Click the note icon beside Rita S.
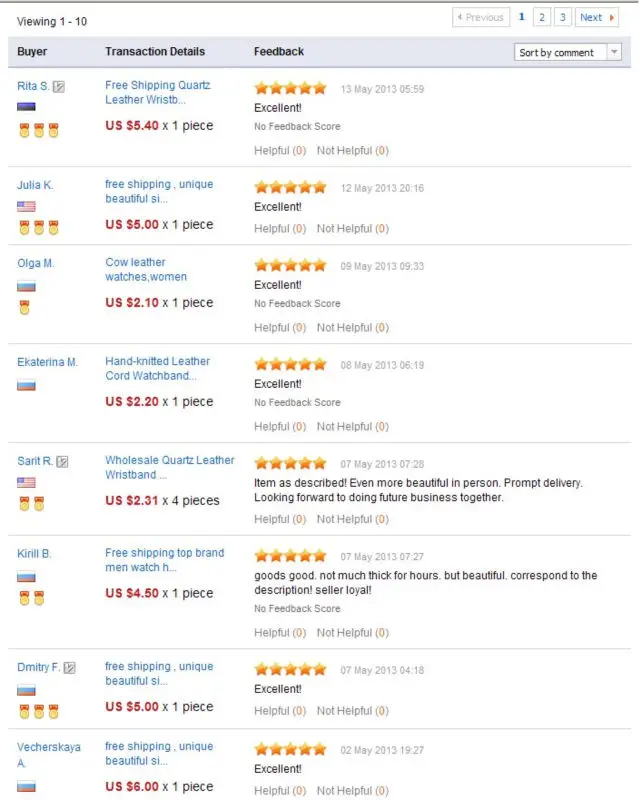 59,87
